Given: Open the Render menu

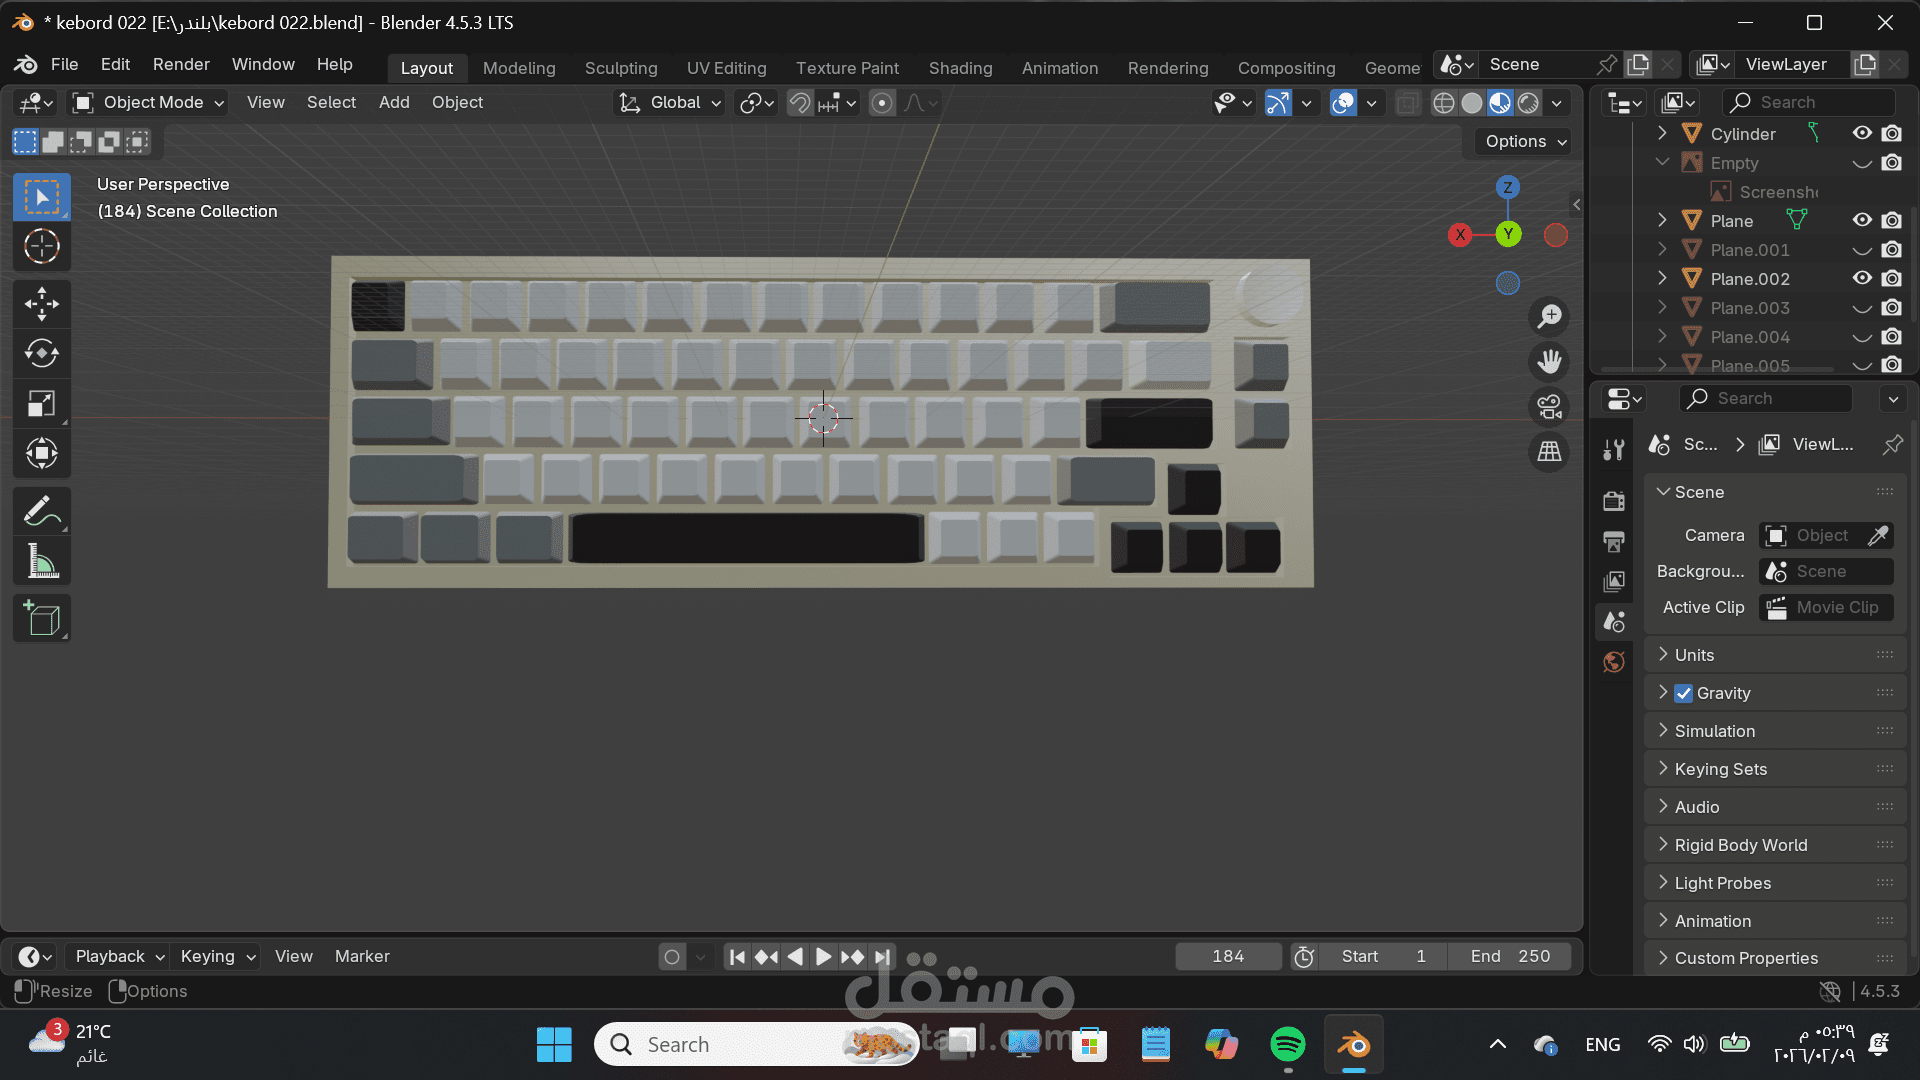Looking at the screenshot, I should (181, 64).
